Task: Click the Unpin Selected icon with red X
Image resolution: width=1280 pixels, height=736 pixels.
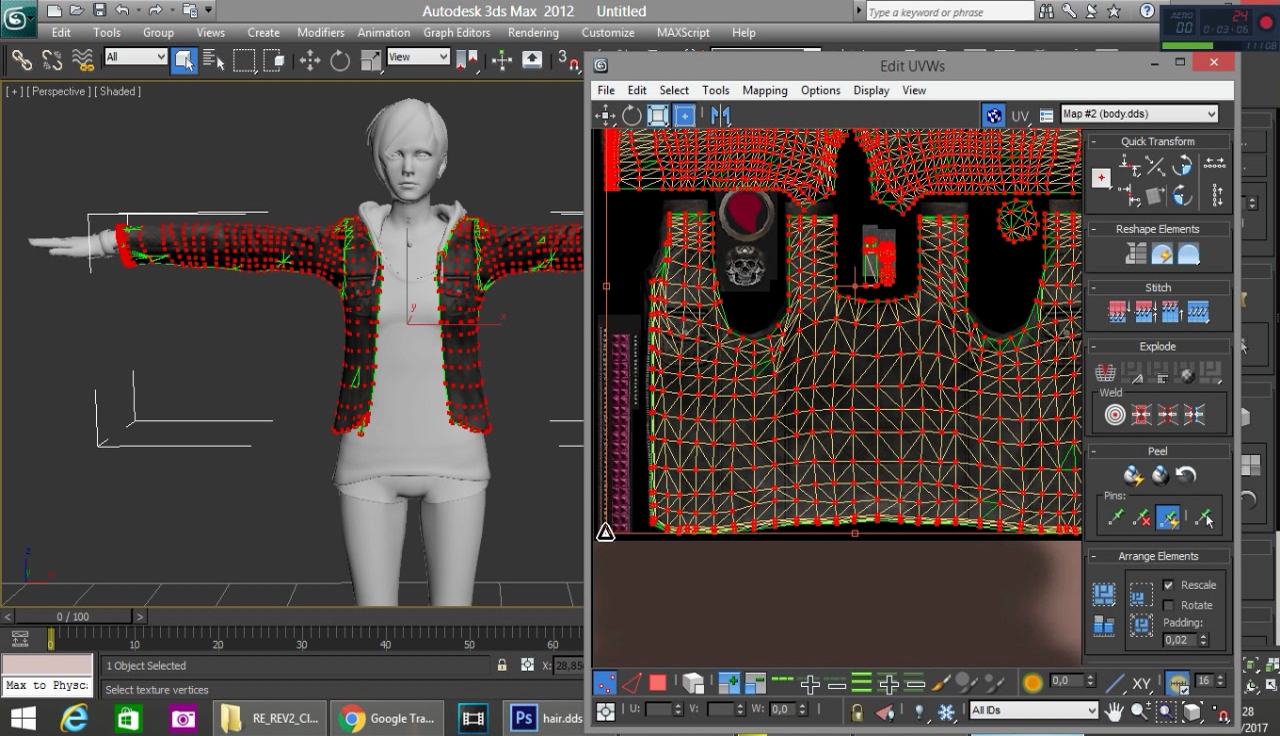Action: 1141,518
